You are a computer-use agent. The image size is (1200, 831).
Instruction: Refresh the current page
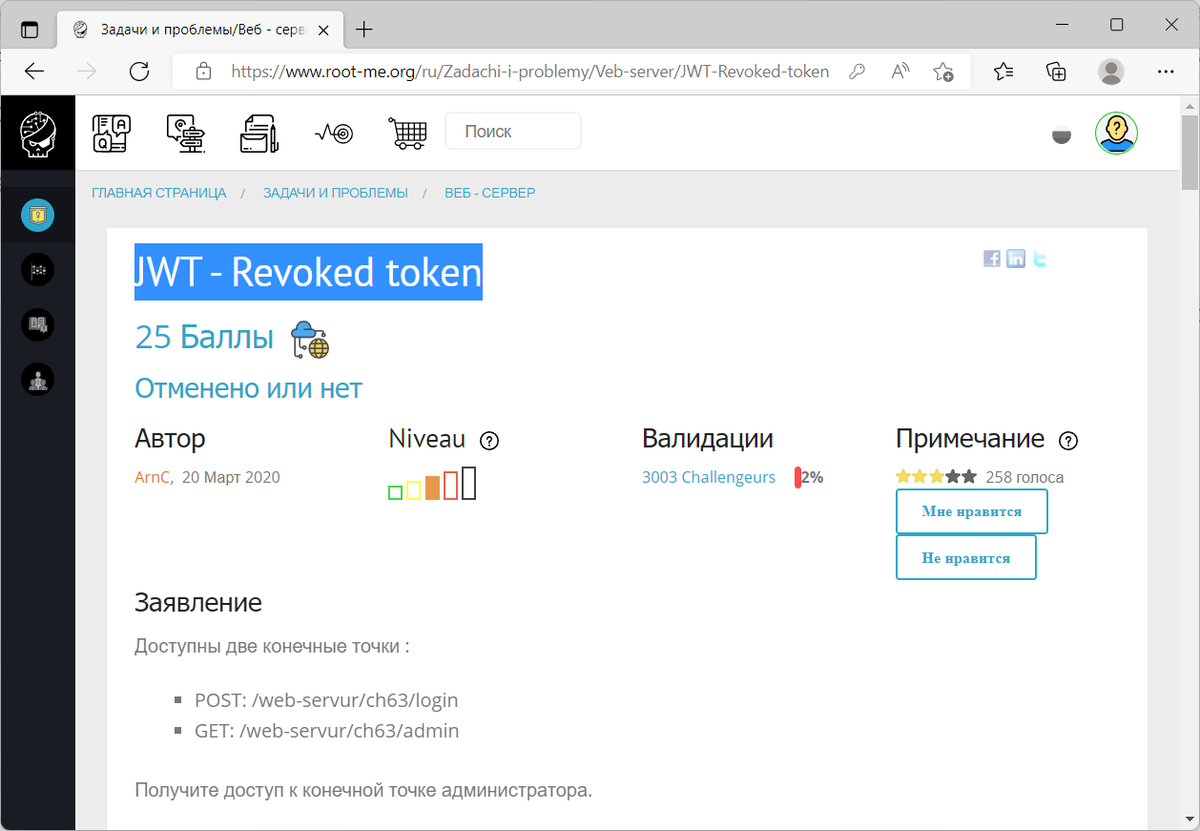pyautogui.click(x=139, y=71)
